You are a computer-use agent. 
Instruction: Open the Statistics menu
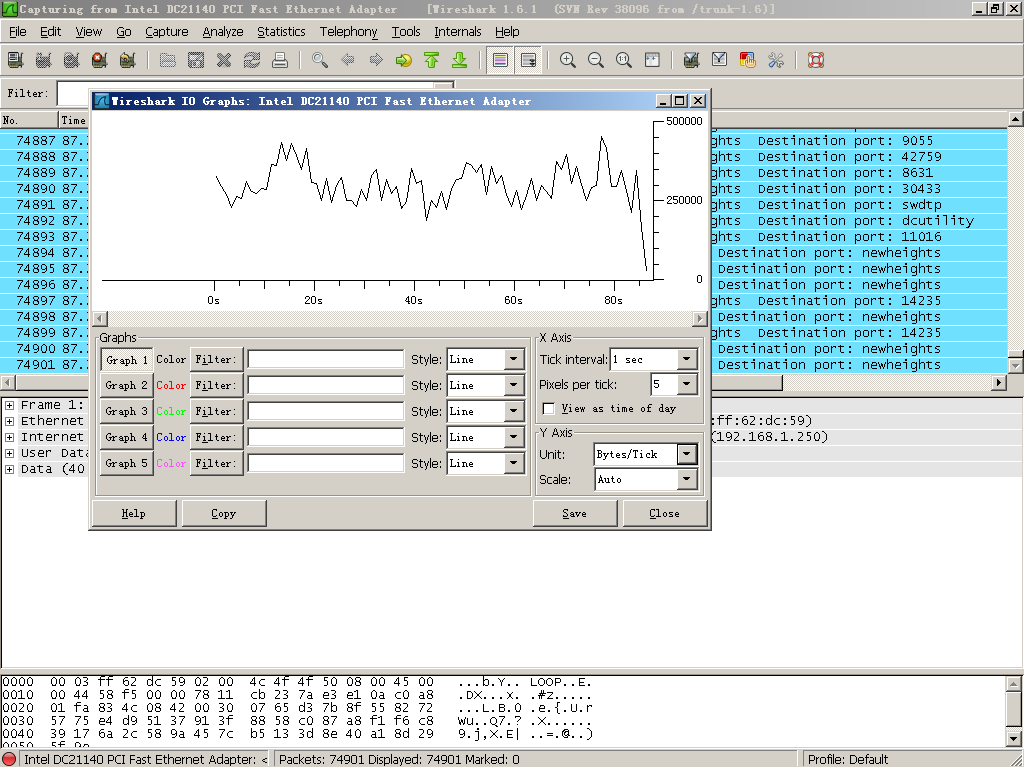(x=281, y=31)
